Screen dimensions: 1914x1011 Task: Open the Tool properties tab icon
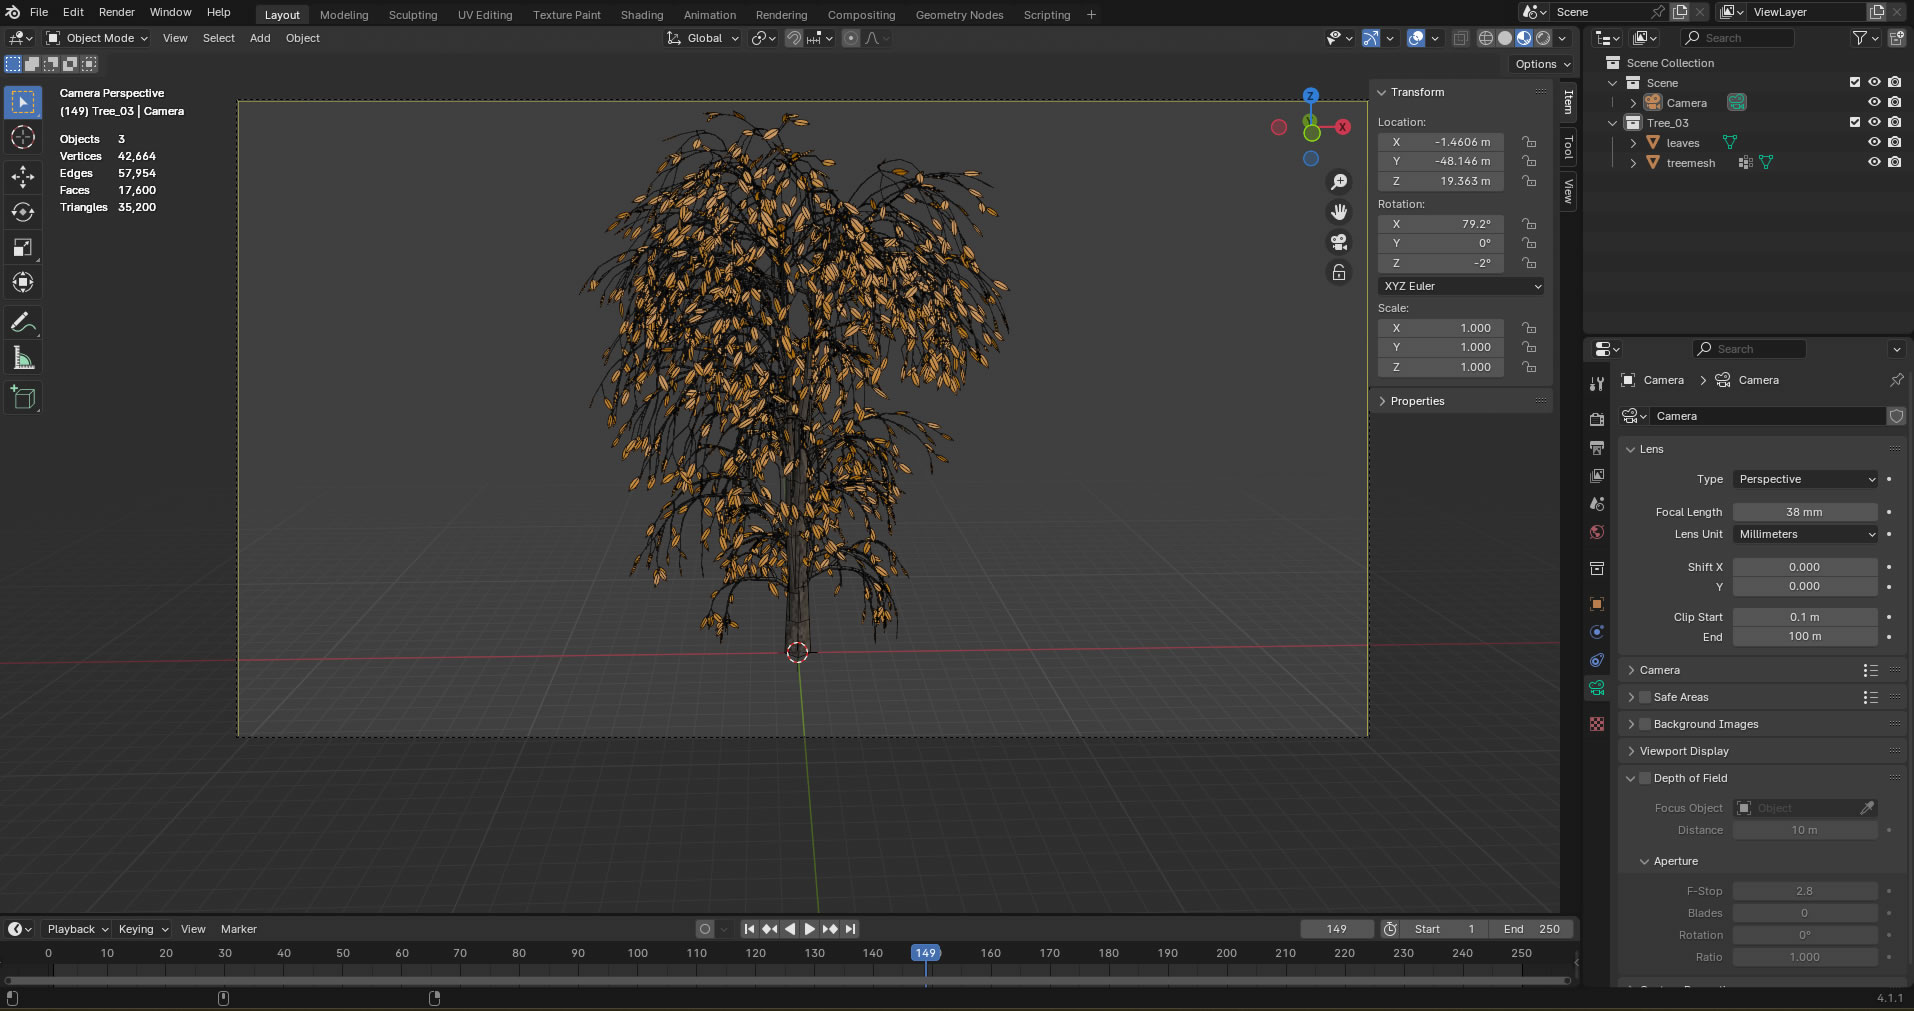tap(1597, 383)
